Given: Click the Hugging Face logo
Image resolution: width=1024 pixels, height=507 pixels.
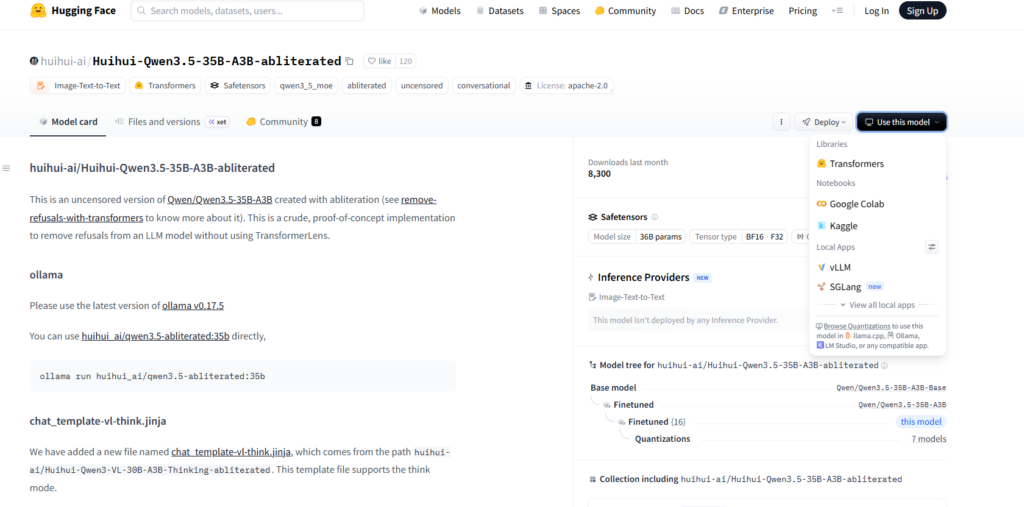Looking at the screenshot, I should (75, 10).
